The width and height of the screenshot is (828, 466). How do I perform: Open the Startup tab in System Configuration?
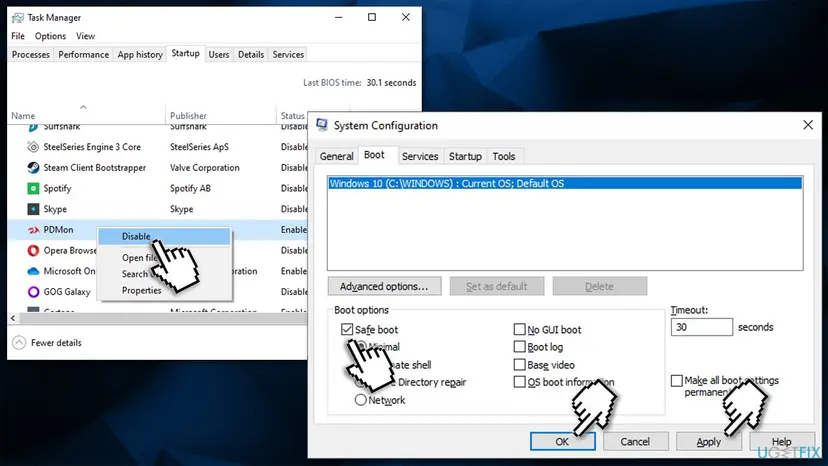tap(465, 156)
